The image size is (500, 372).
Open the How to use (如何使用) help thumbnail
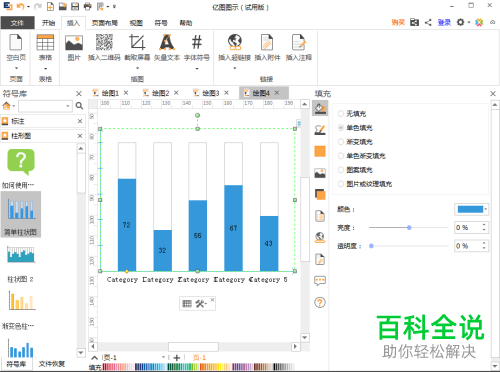point(21,168)
